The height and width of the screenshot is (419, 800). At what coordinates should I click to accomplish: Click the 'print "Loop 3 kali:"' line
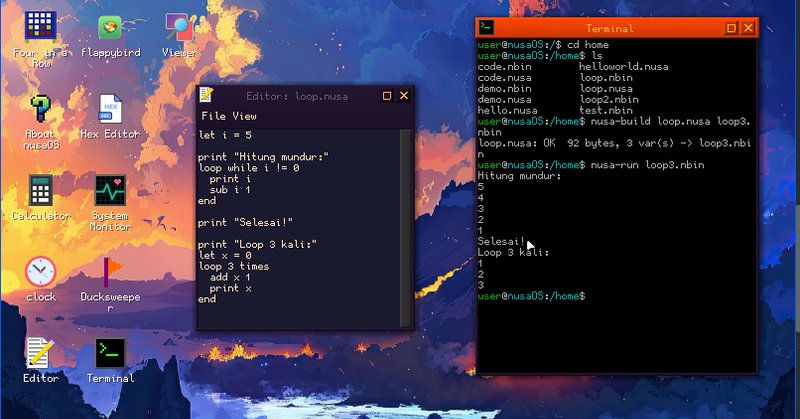[x=257, y=244]
